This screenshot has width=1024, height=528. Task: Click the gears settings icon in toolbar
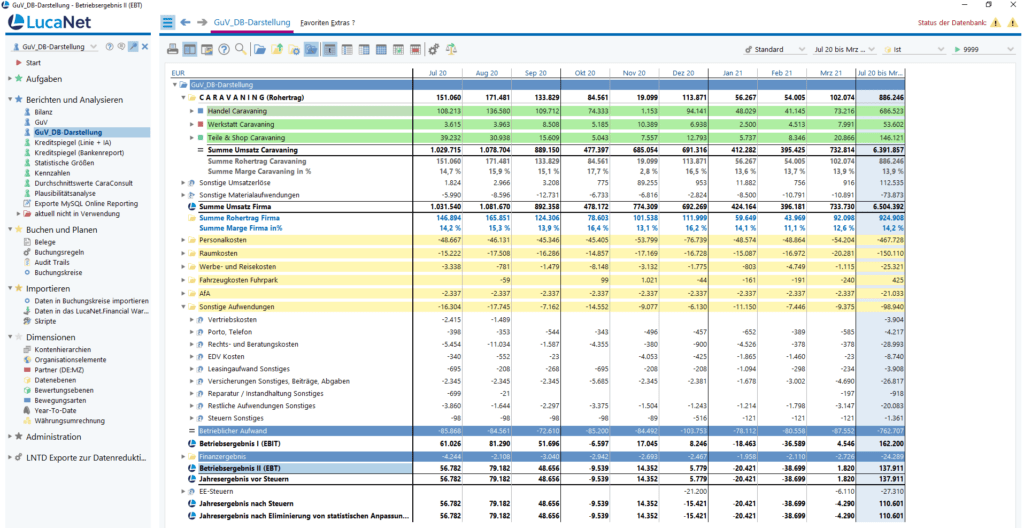(x=433, y=48)
